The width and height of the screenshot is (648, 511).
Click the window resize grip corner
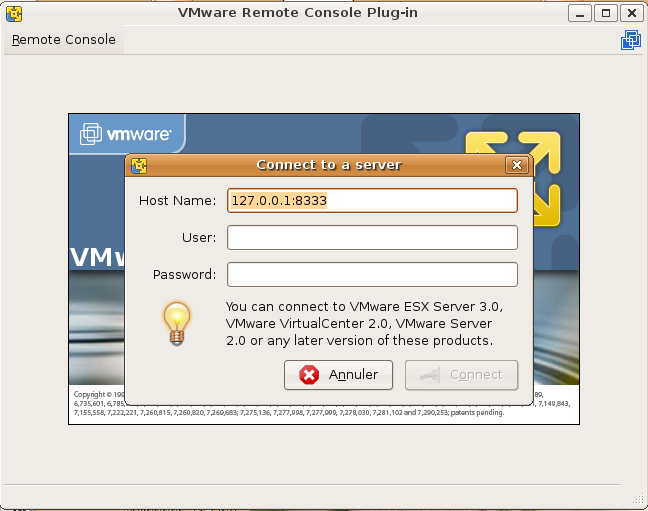click(638, 499)
